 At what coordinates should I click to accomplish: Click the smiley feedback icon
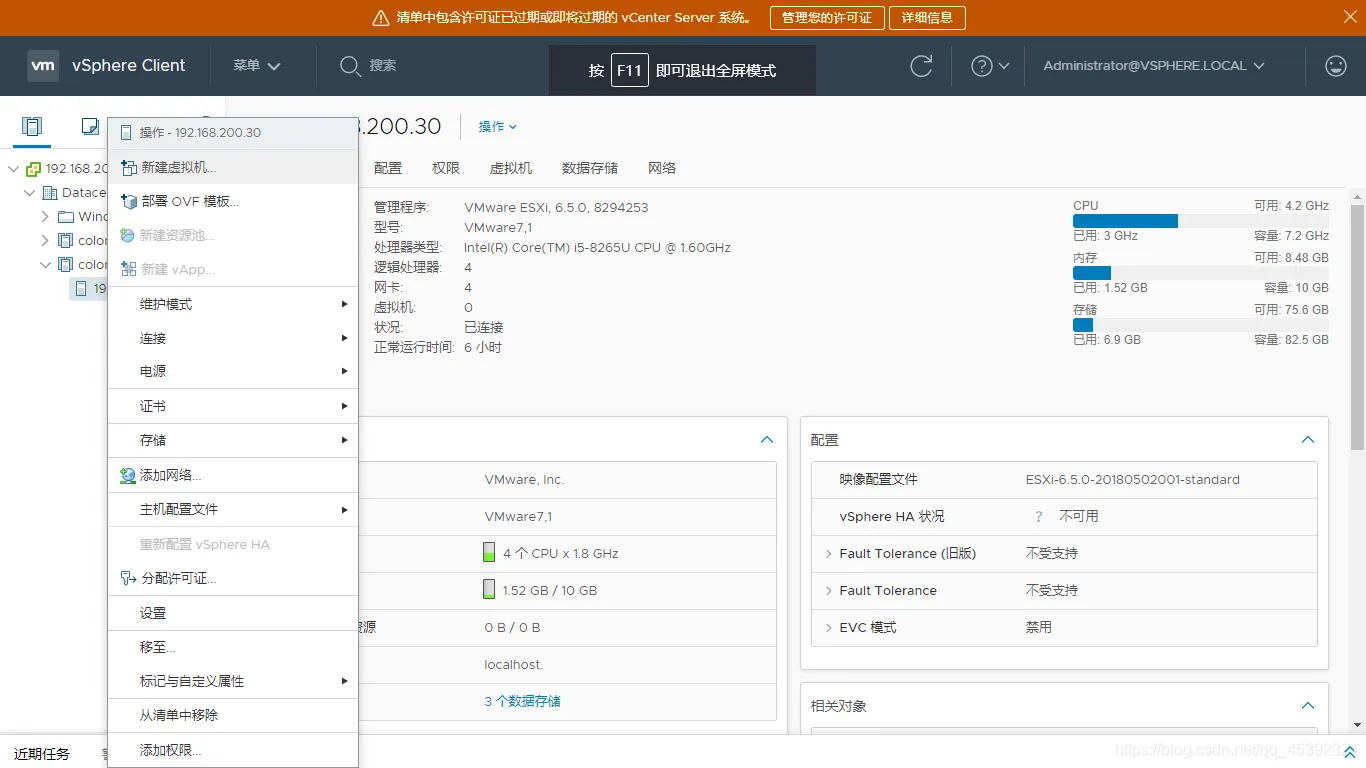1335,66
